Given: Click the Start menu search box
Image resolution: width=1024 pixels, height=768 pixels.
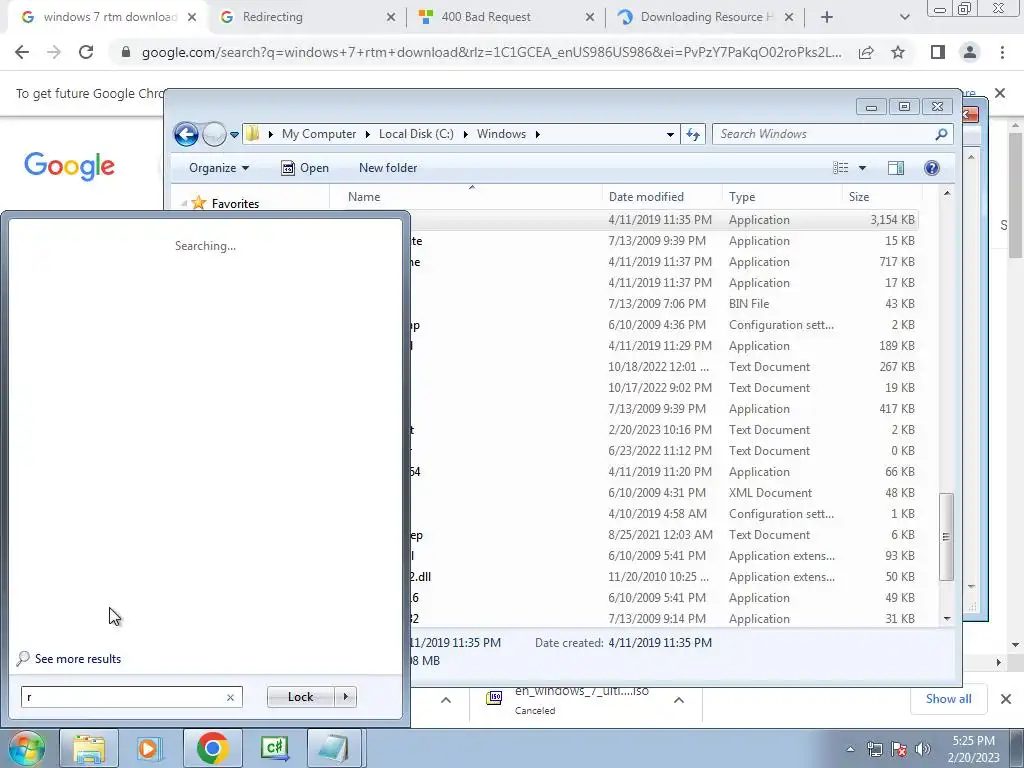Looking at the screenshot, I should point(131,697).
